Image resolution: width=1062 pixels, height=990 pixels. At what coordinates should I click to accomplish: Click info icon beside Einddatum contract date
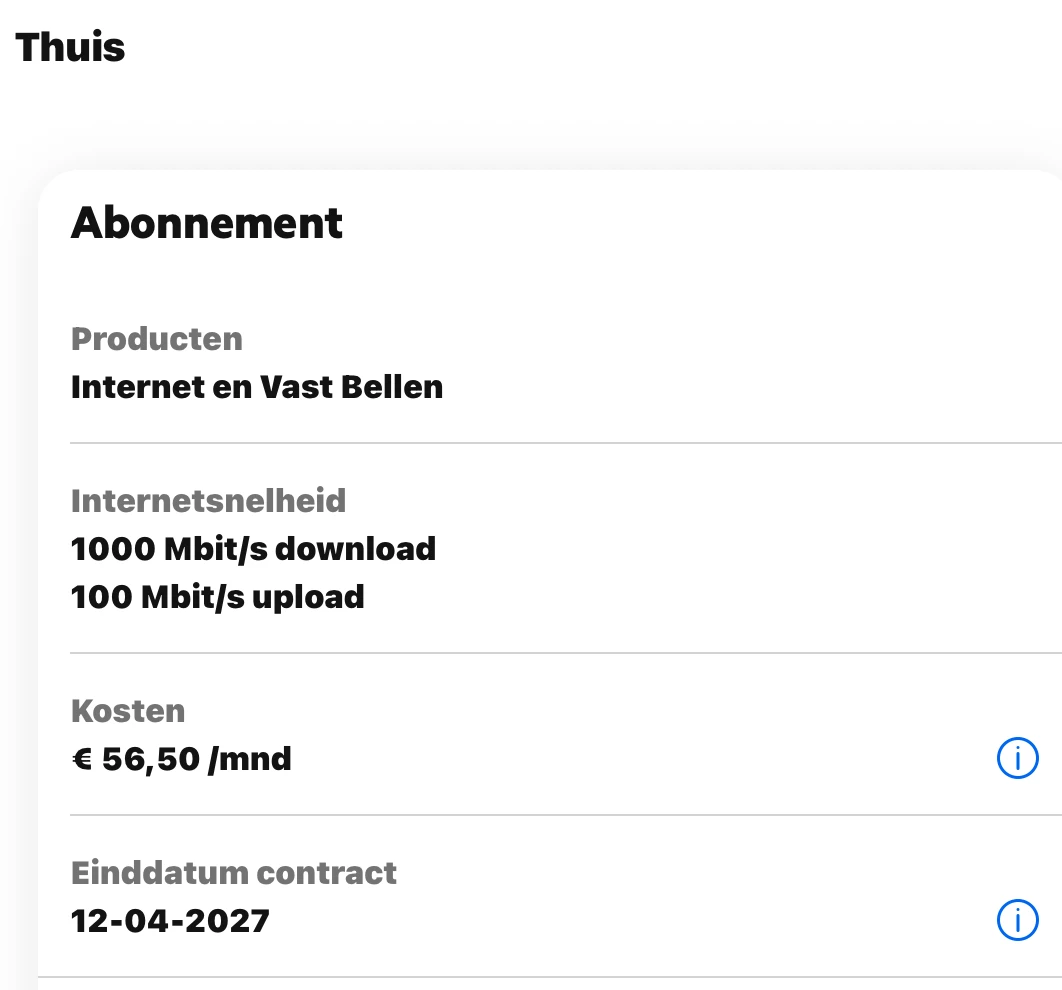[1018, 920]
